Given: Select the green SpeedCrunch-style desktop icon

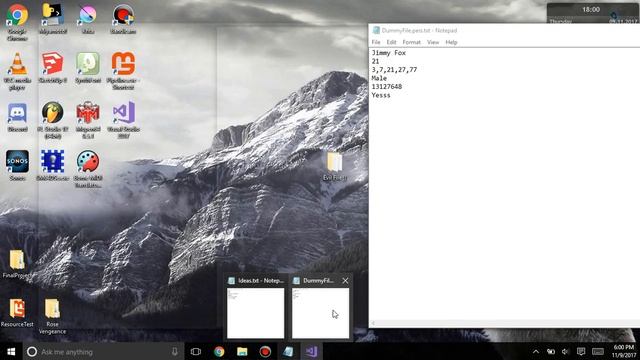Looking at the screenshot, I should click(88, 64).
